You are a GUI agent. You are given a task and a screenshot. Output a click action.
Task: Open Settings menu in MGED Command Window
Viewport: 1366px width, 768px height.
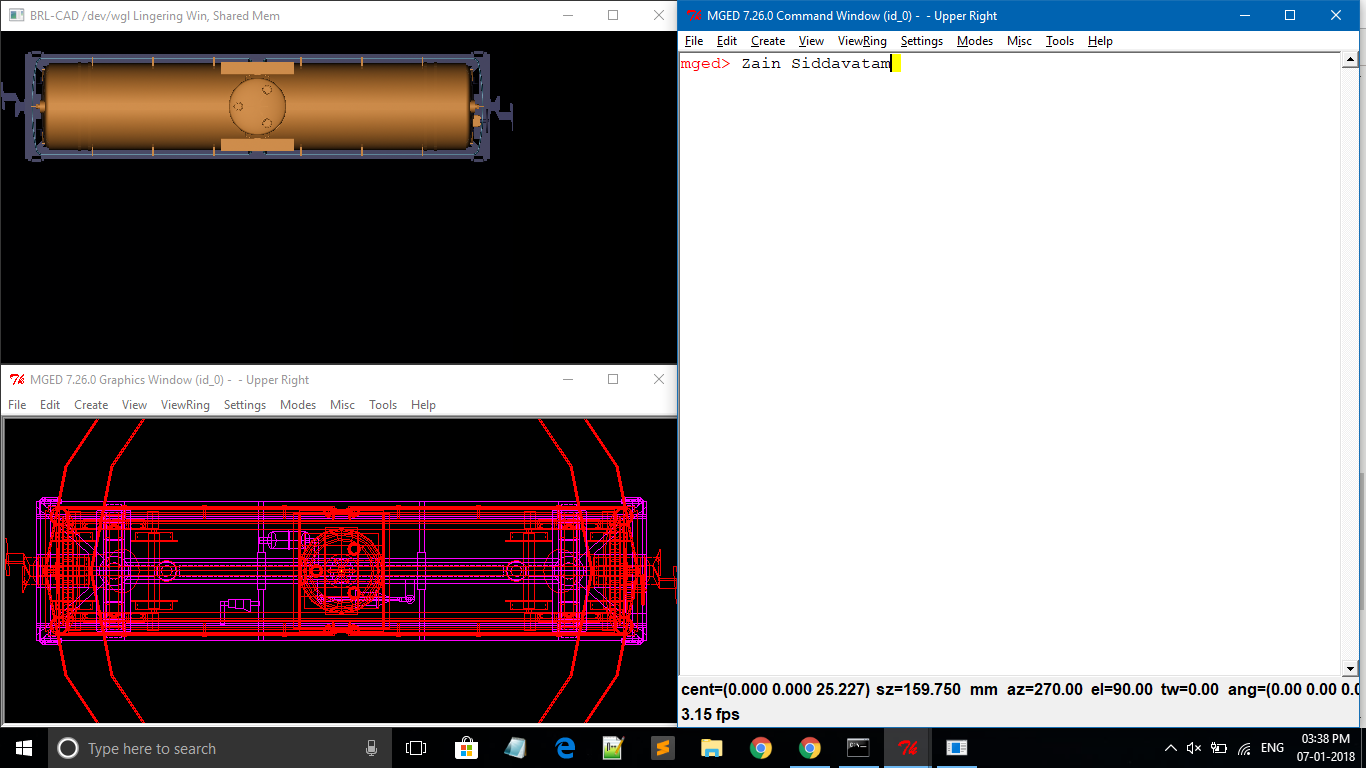tap(922, 41)
